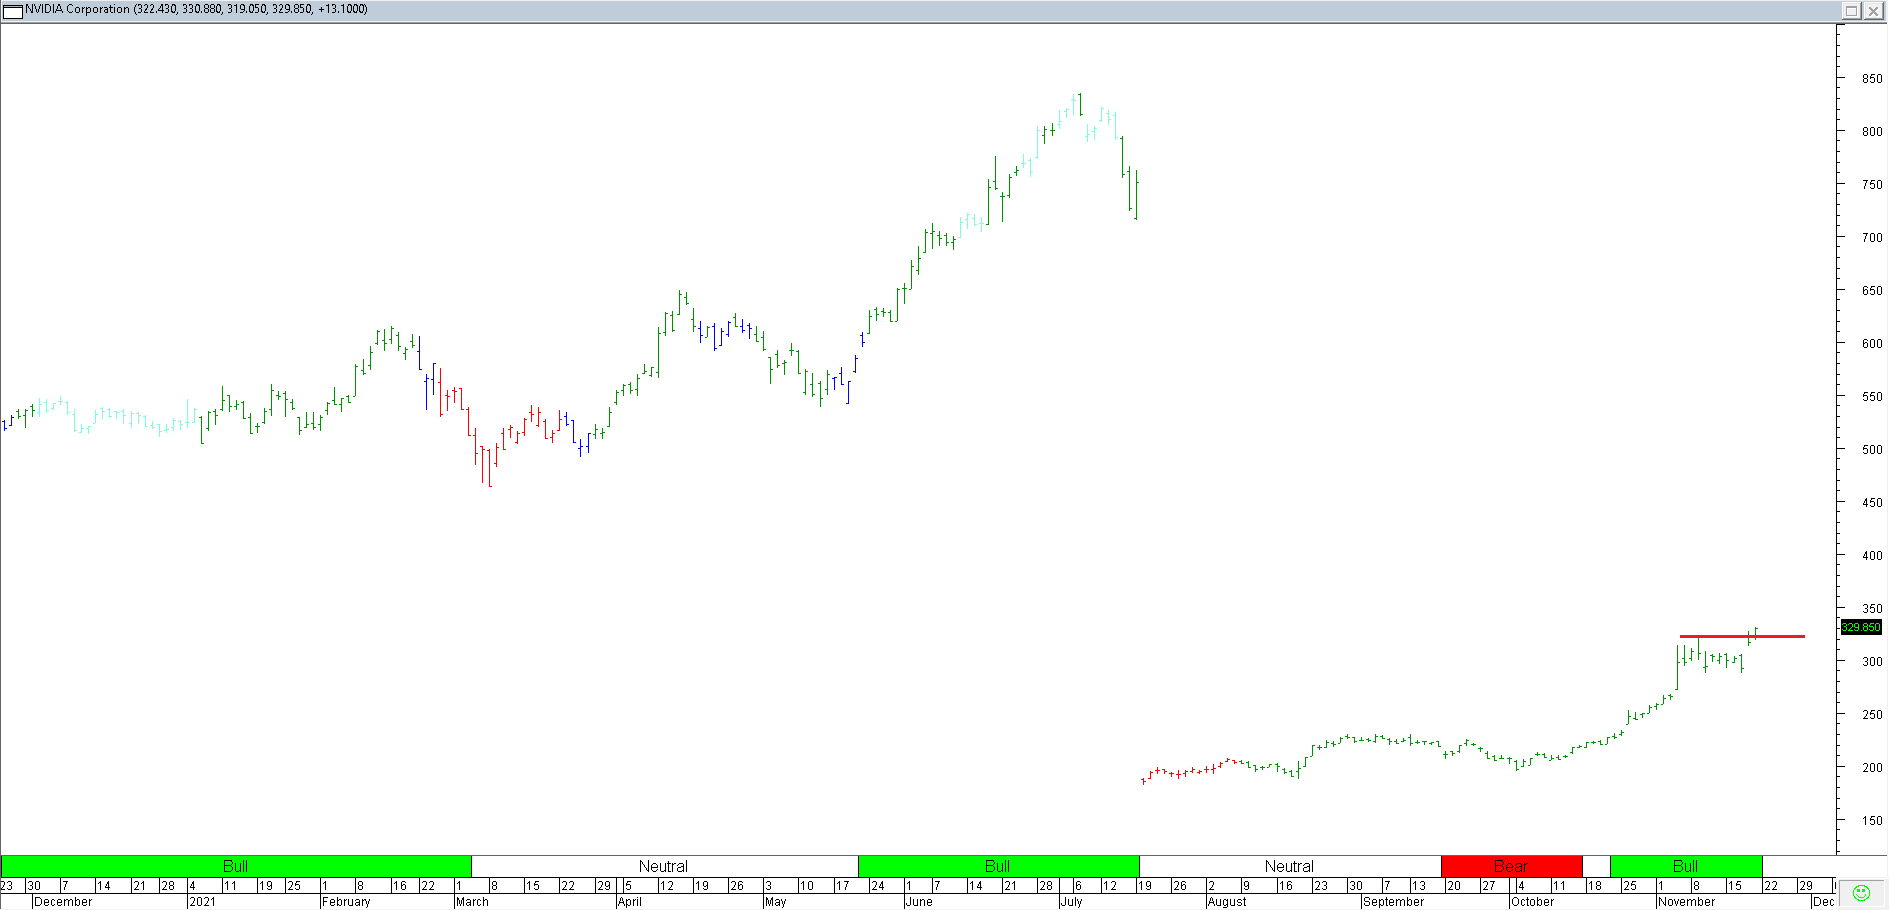The height and width of the screenshot is (910, 1889).
Task: Click the April month label
Action: [630, 902]
